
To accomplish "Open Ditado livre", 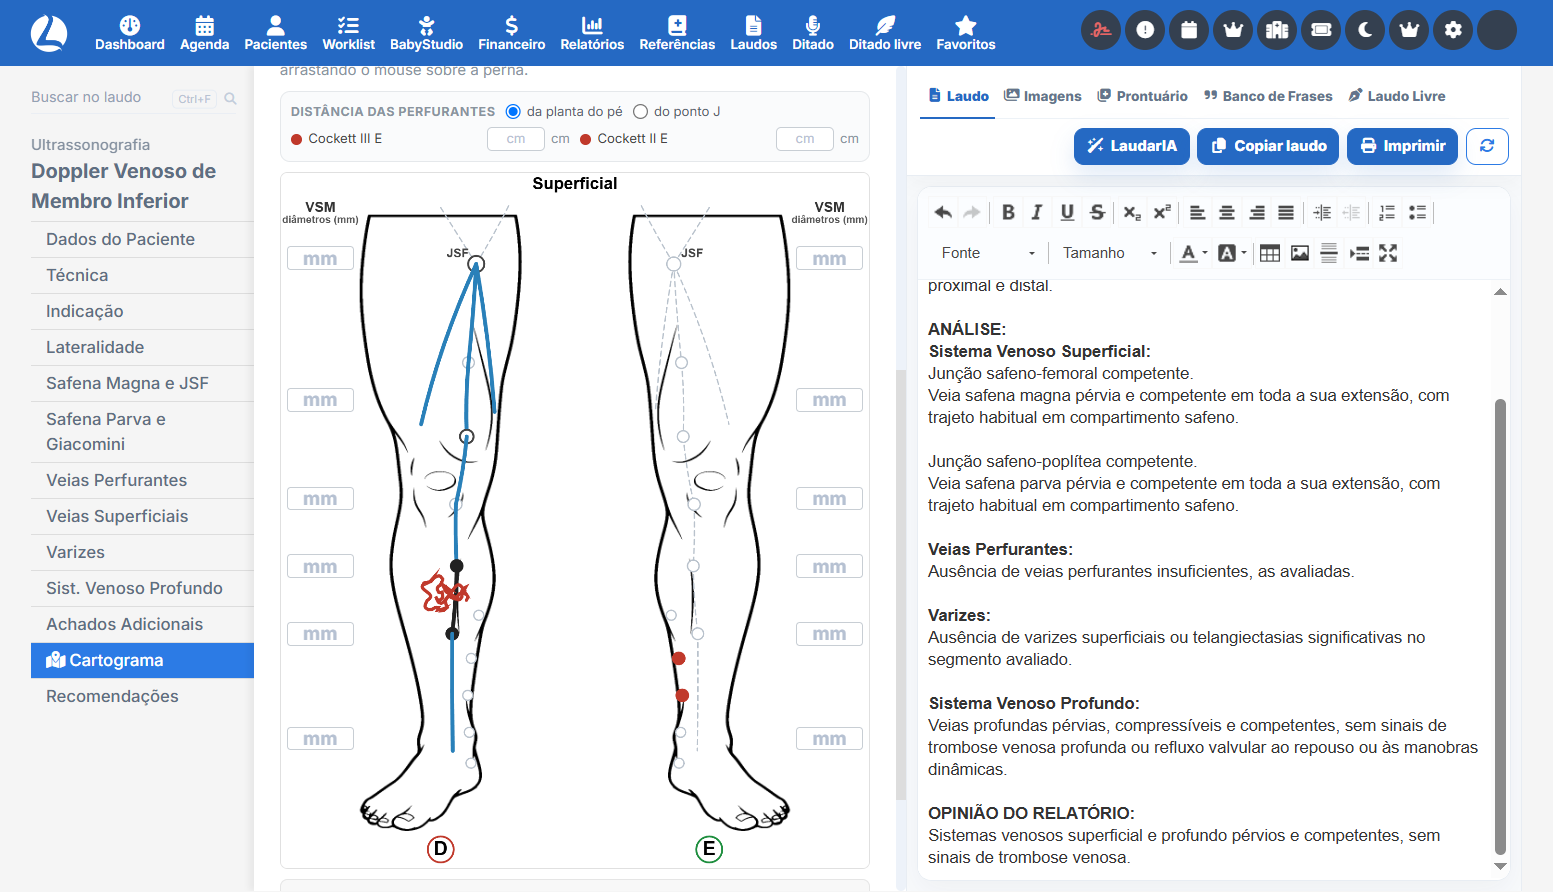I will 885,33.
